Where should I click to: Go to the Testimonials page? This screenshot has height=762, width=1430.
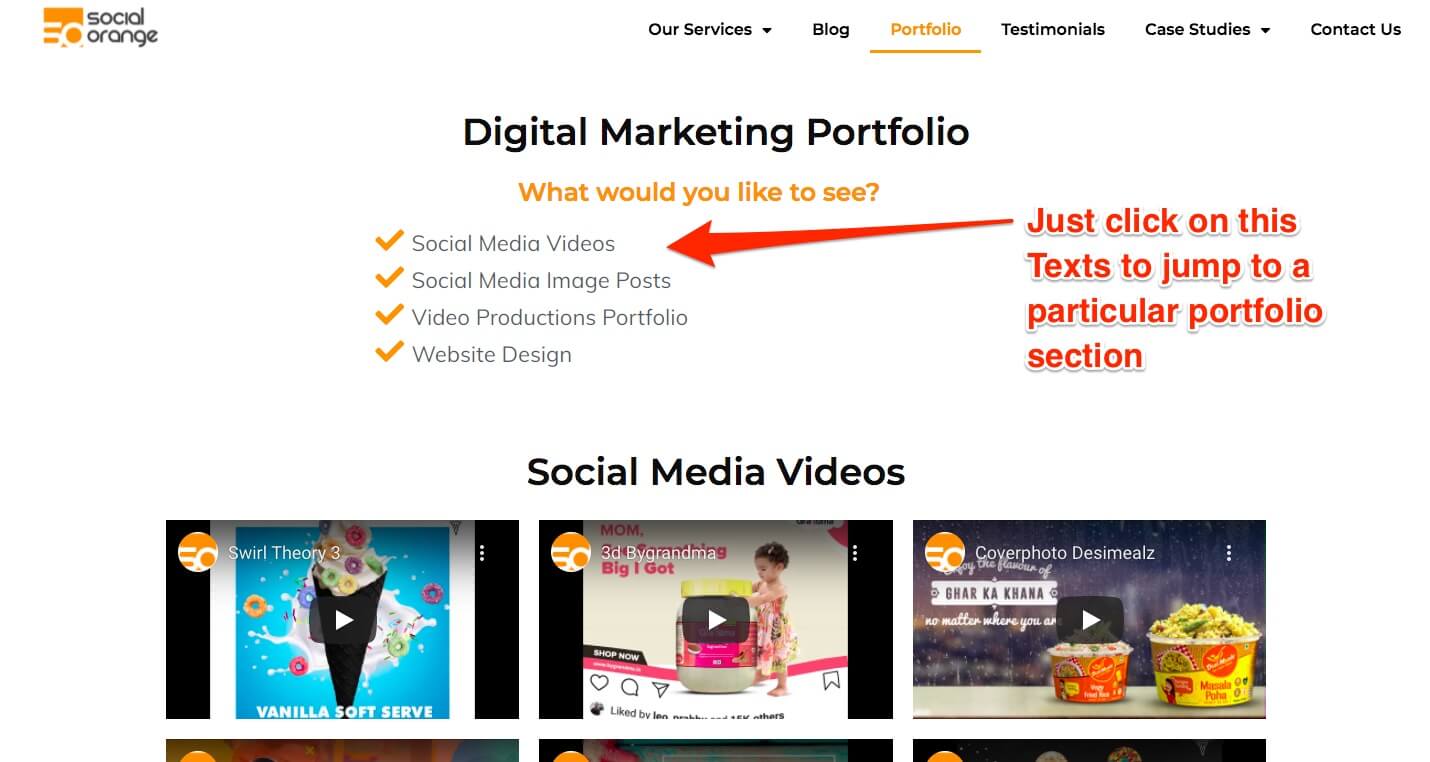point(1053,29)
